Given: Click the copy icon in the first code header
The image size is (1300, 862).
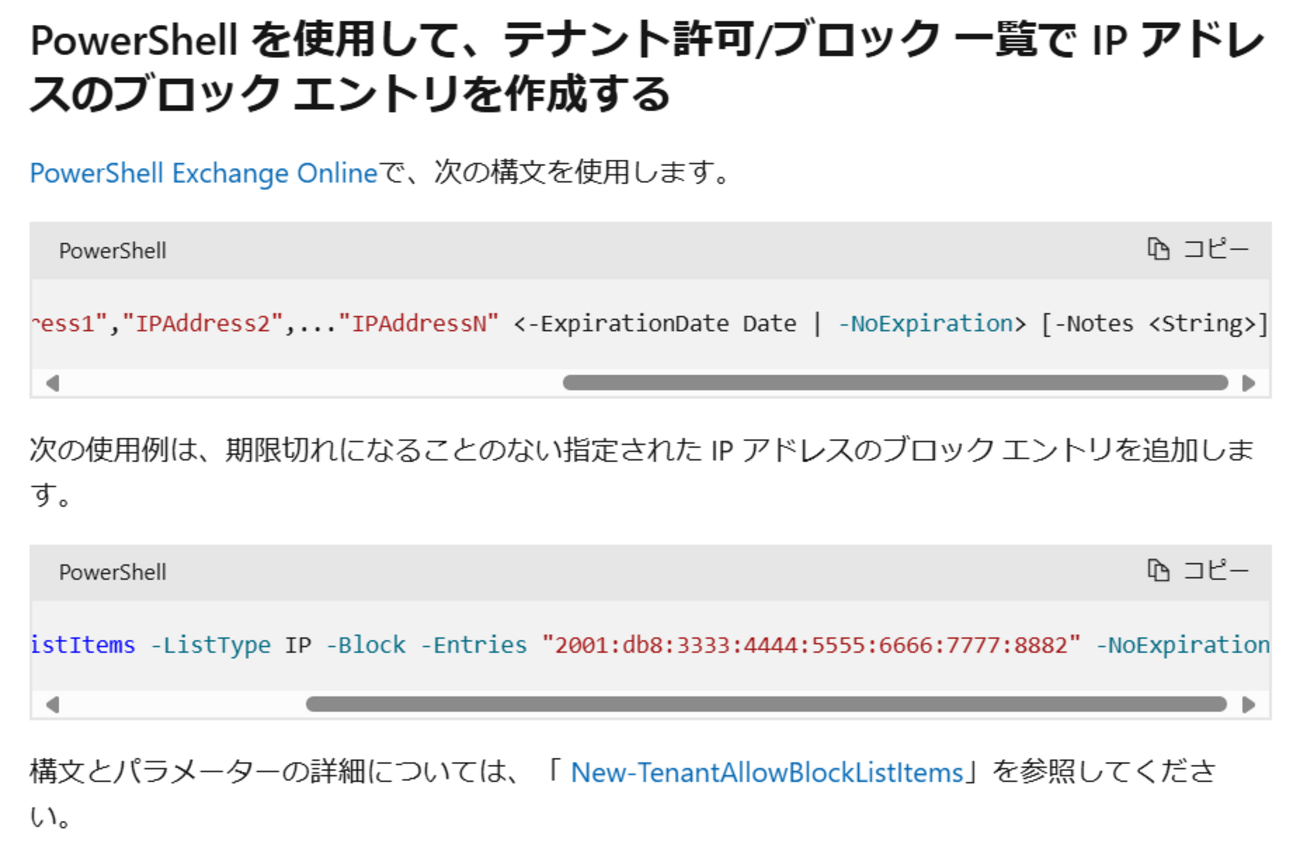Looking at the screenshot, I should pos(1158,249).
